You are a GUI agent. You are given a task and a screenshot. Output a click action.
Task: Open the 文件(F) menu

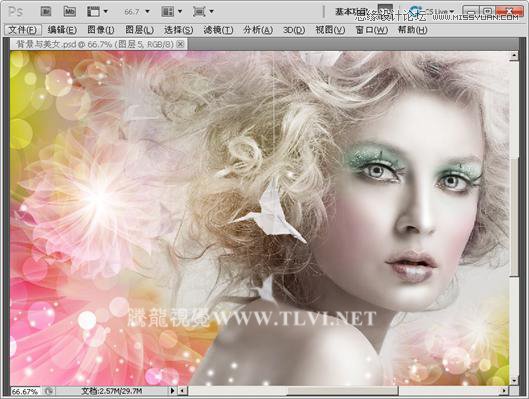[23, 30]
